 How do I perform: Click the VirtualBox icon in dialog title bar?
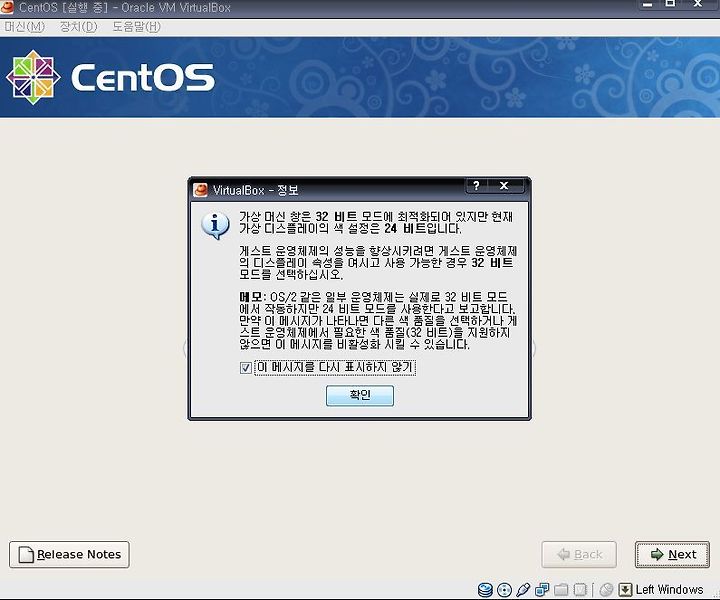pyautogui.click(x=200, y=190)
